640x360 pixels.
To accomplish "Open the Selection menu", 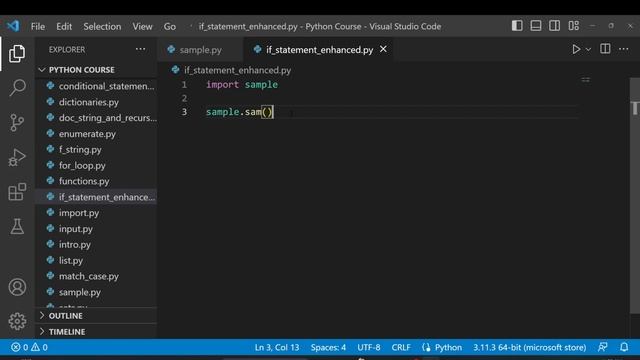I will click(102, 27).
